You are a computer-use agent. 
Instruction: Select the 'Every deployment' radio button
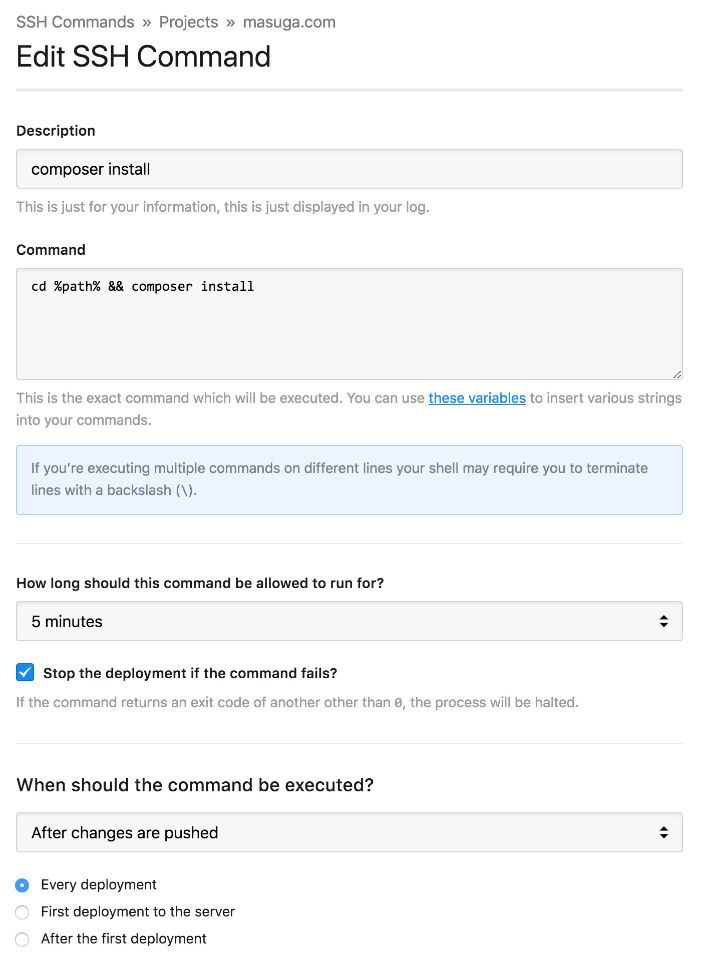[x=22, y=884]
